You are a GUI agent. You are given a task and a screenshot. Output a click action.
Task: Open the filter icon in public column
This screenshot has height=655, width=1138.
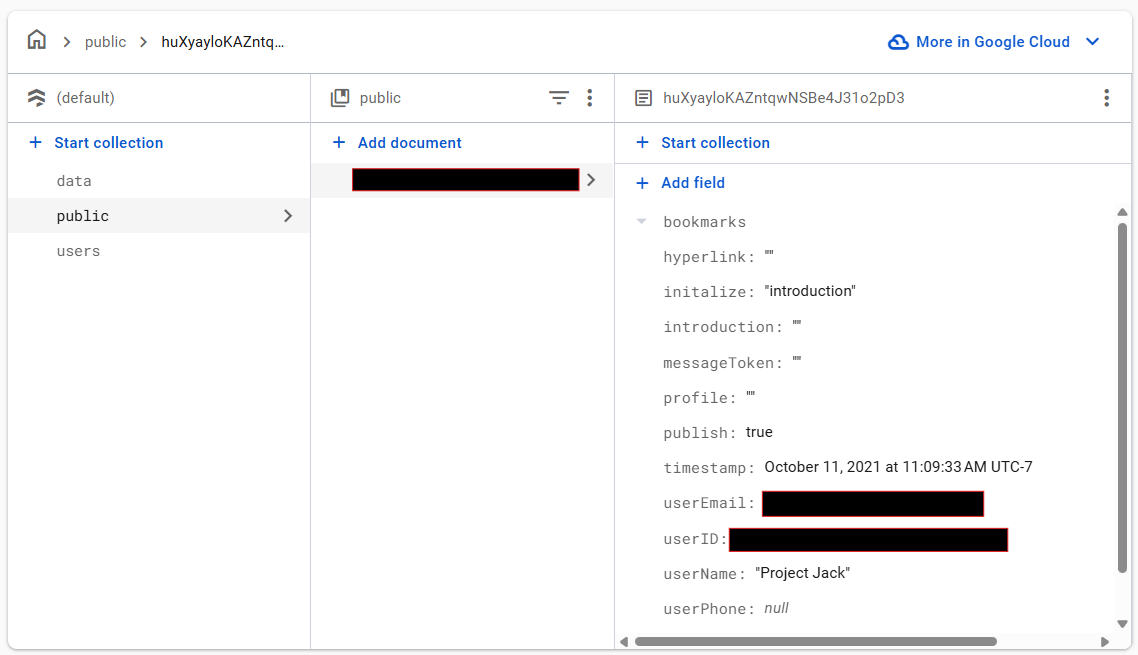(559, 97)
